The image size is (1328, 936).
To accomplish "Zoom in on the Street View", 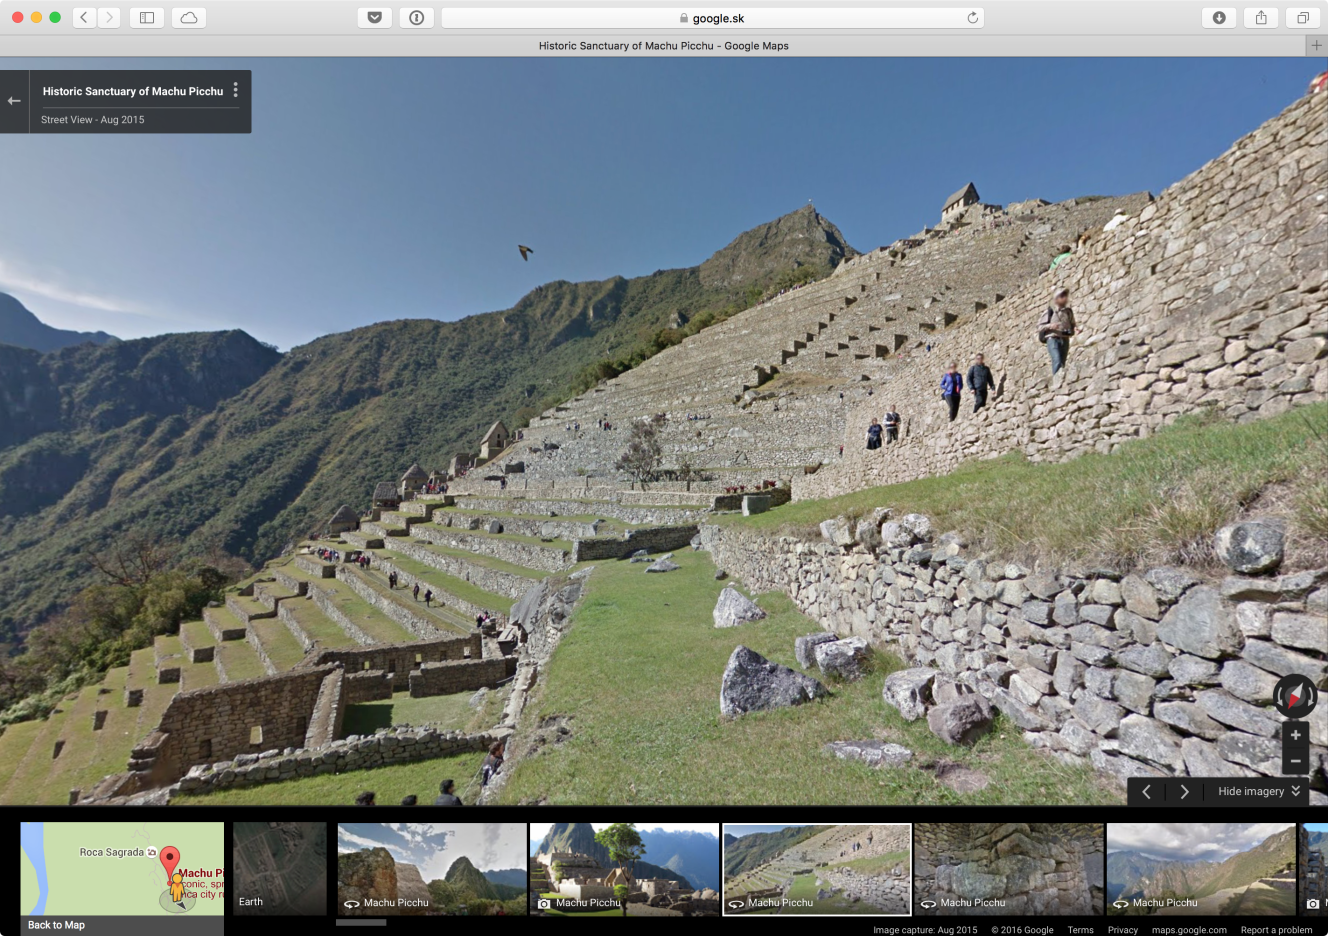I will 1295,735.
